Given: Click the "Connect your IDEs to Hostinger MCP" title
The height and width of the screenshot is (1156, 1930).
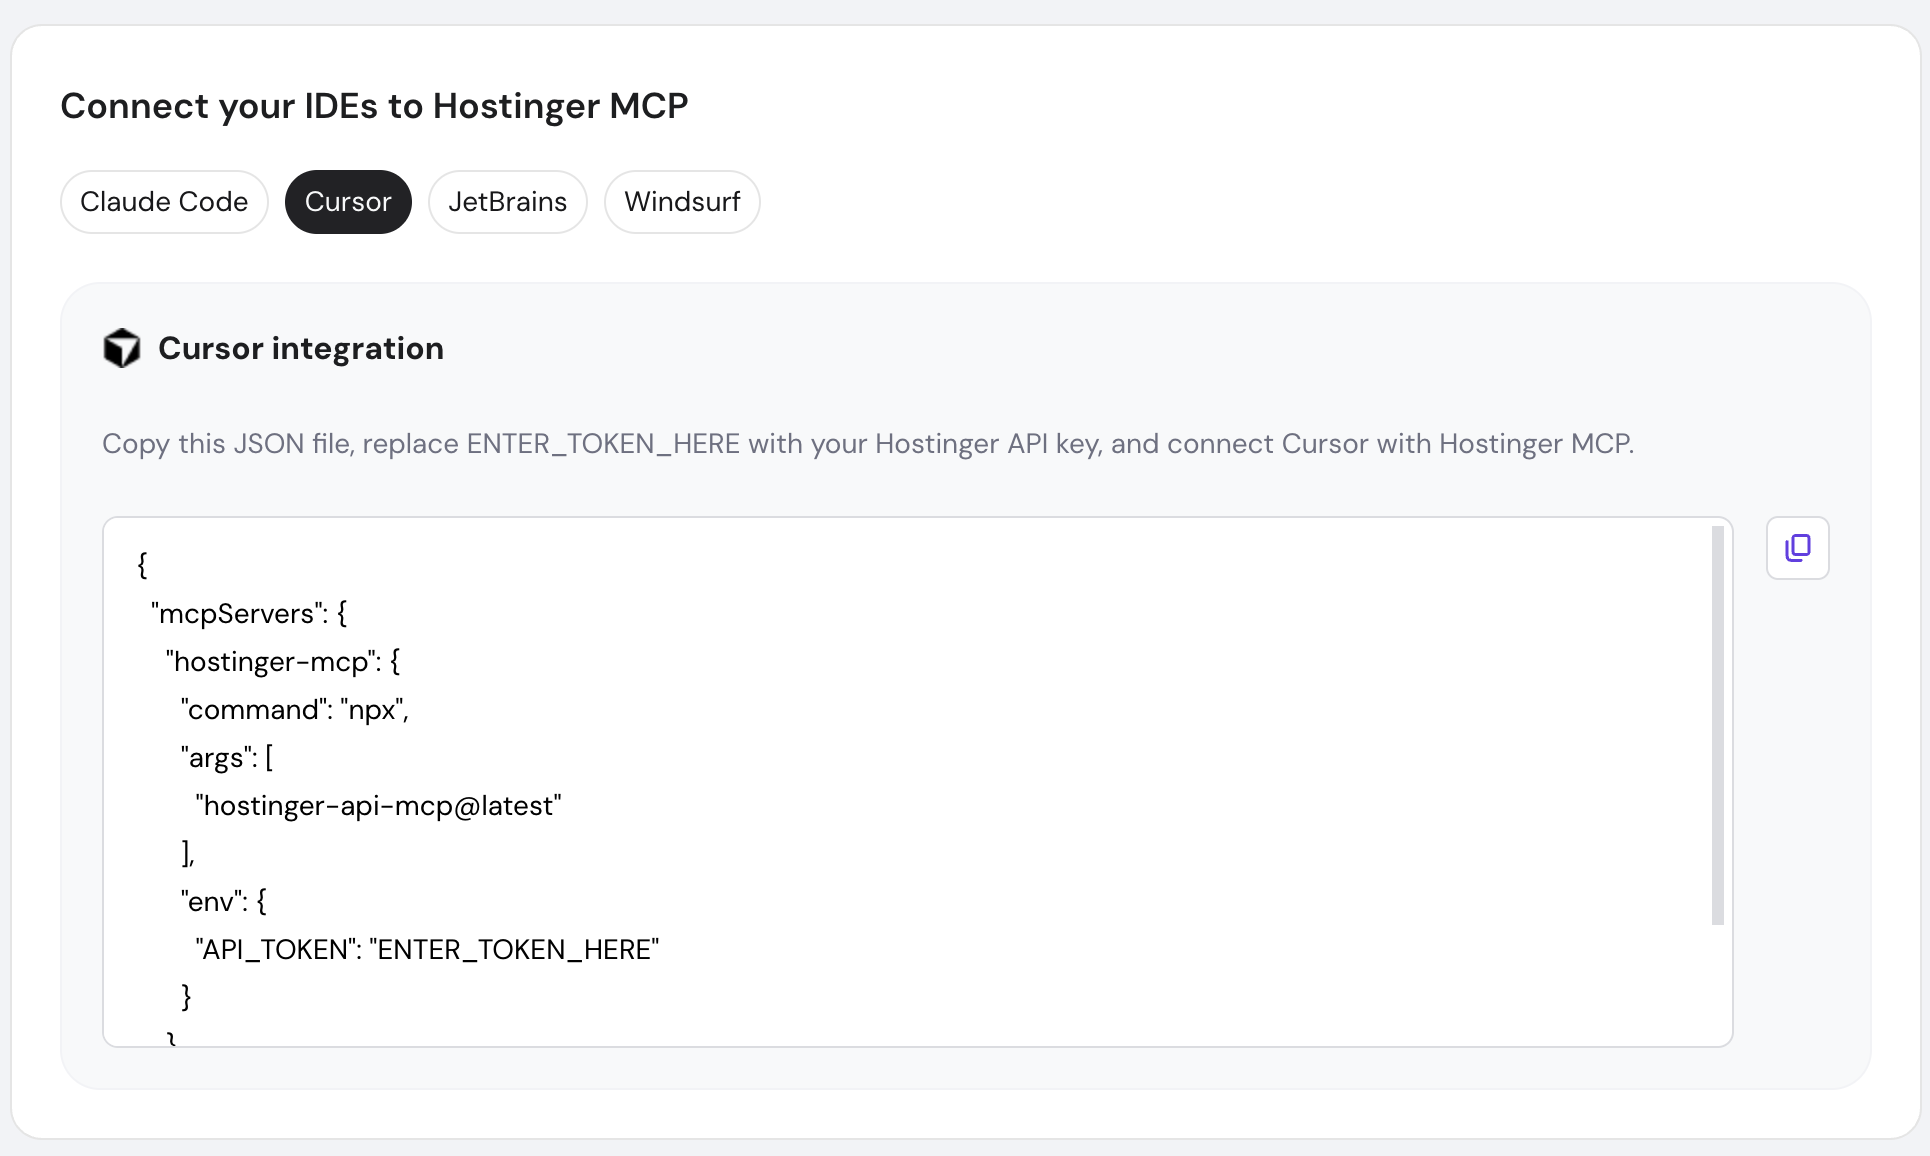Looking at the screenshot, I should pyautogui.click(x=374, y=106).
